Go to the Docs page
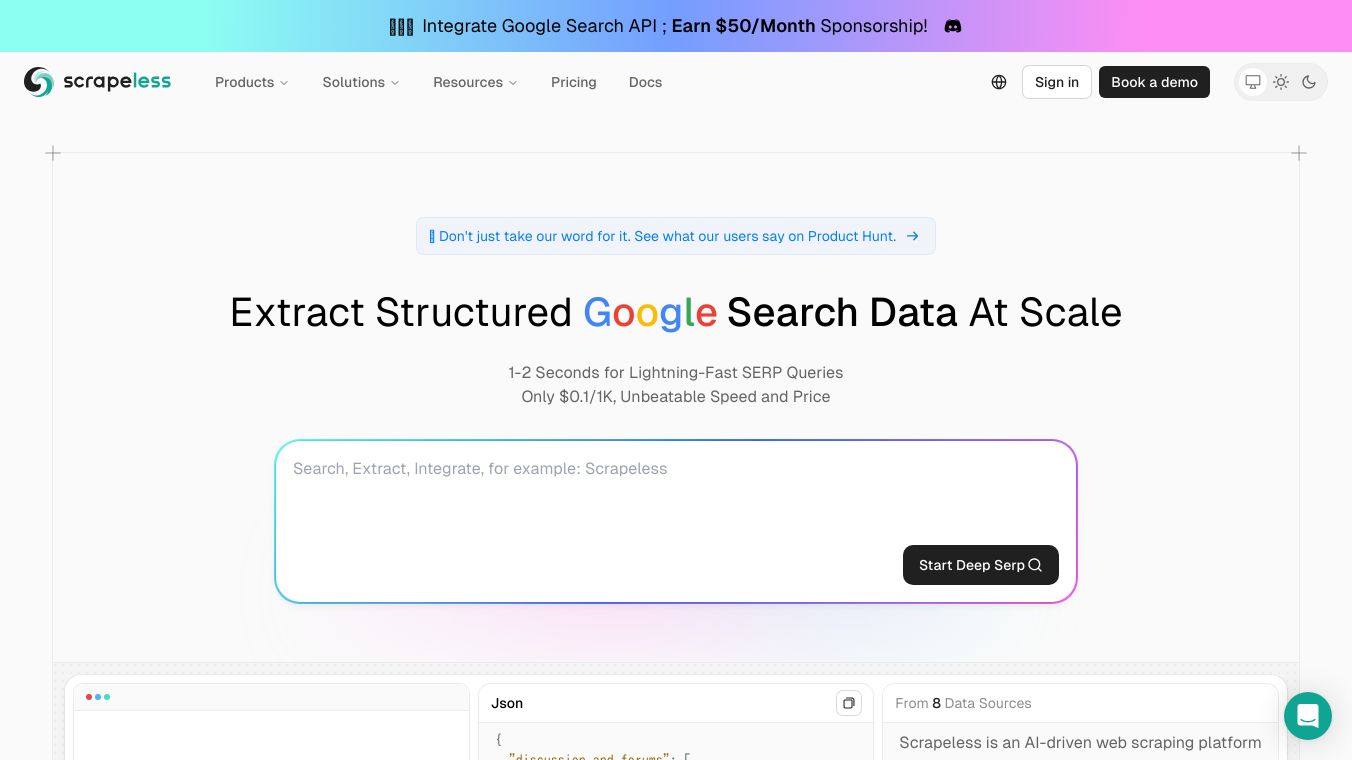 tap(645, 82)
